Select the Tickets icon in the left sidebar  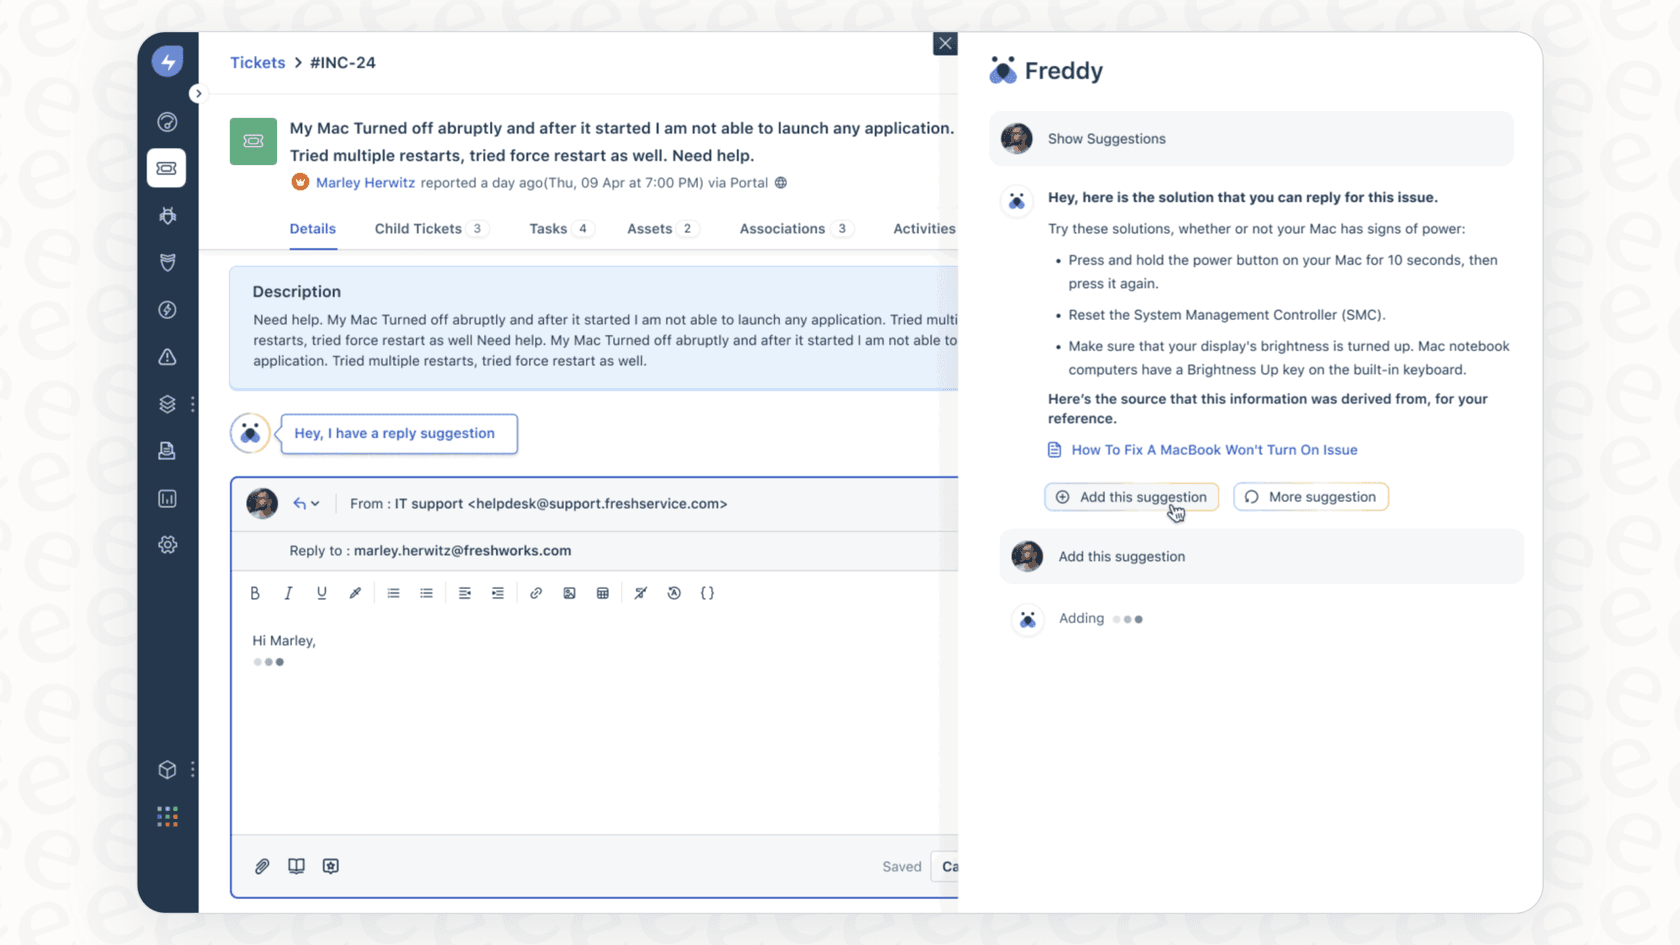167,168
